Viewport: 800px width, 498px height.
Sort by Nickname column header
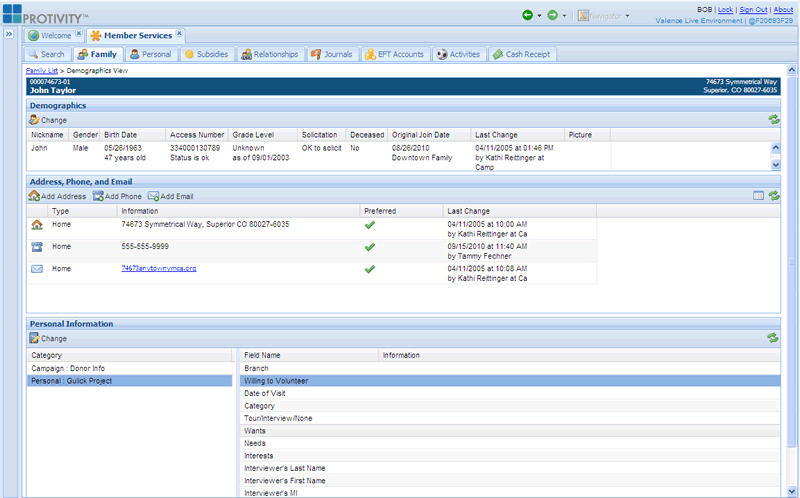[47, 135]
